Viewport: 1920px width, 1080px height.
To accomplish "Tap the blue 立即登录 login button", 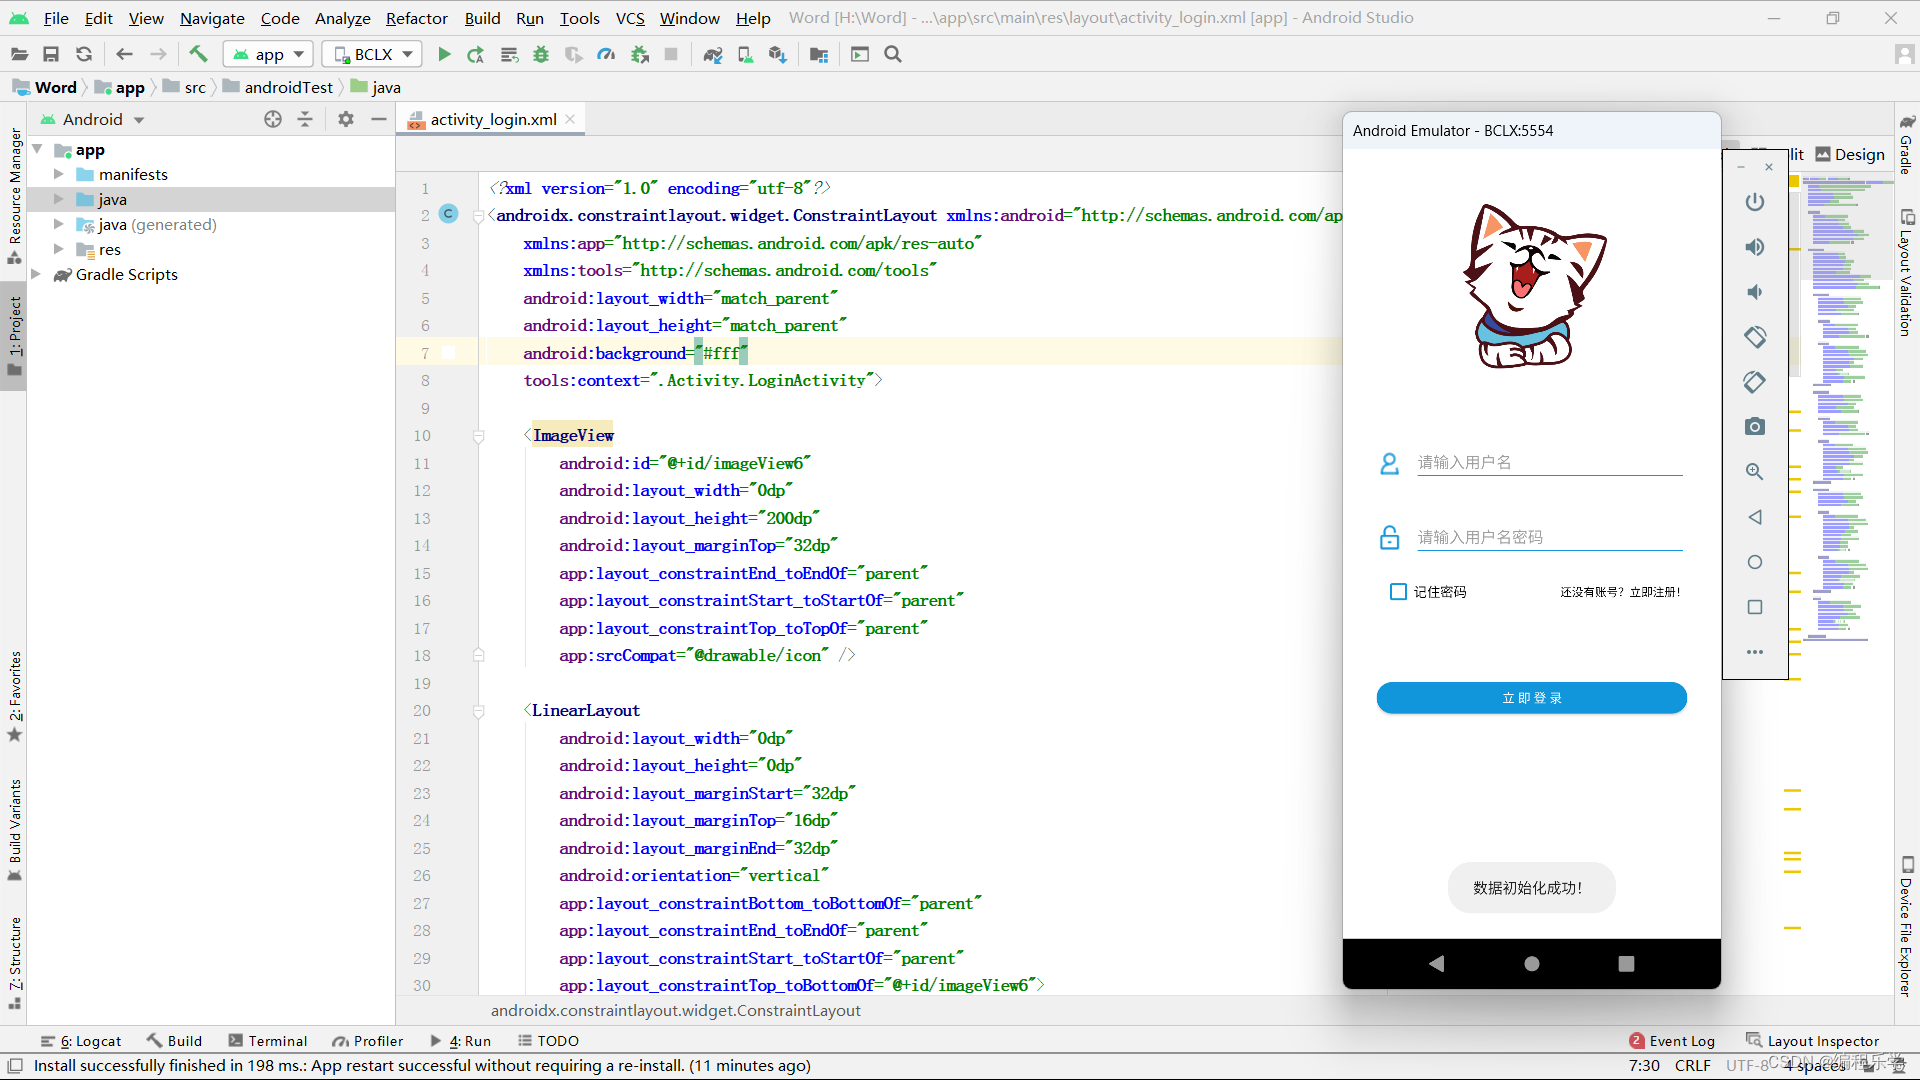I will tap(1531, 698).
